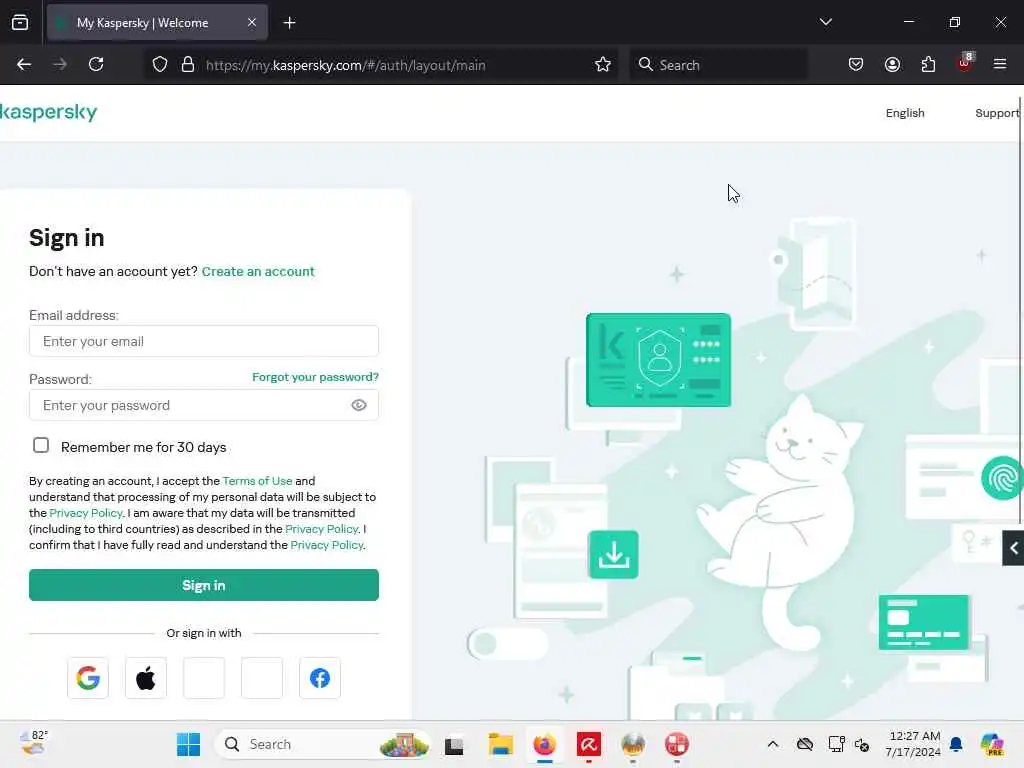Viewport: 1024px width, 768px height.
Task: Toggle password visibility eye icon
Action: coord(359,405)
